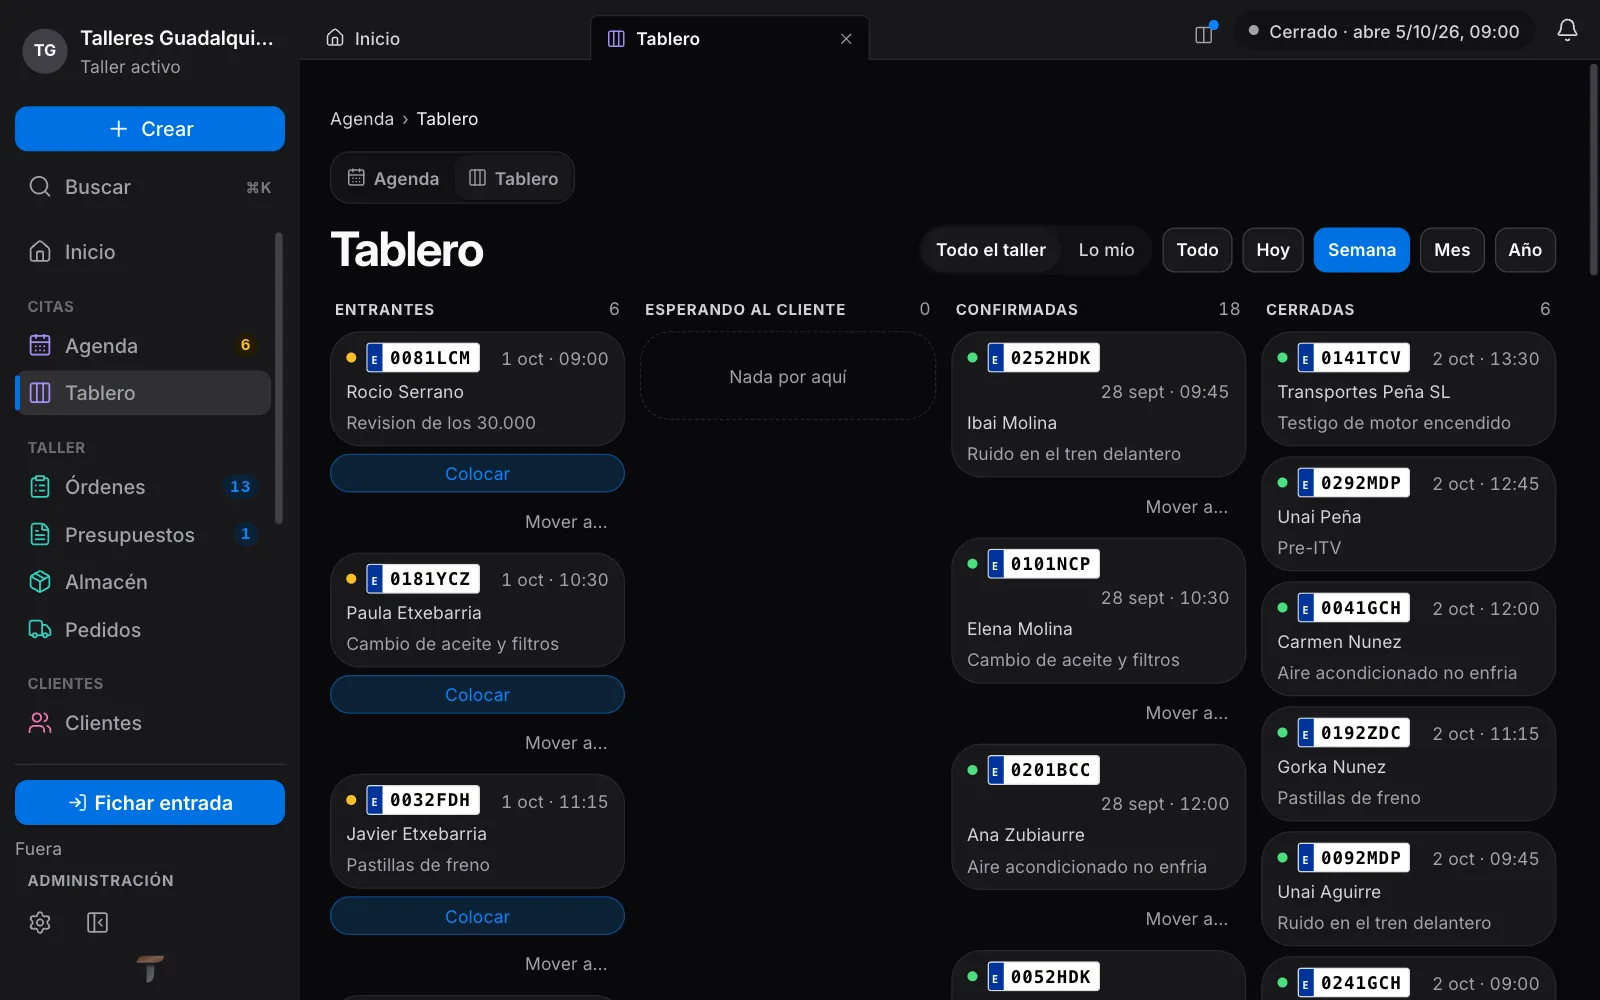The width and height of the screenshot is (1600, 1000).
Task: Open Mover a... for Ibai Molina
Action: pos(1187,507)
